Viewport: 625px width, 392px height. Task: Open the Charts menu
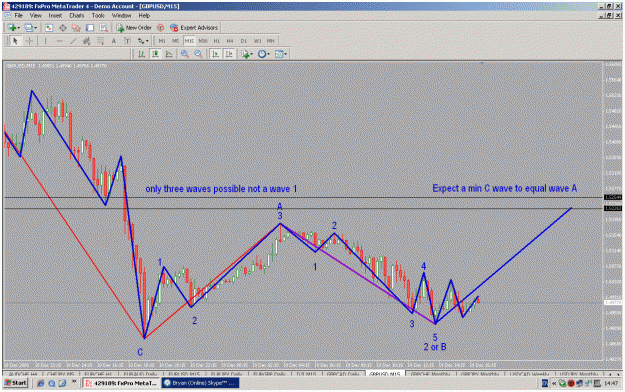pos(77,16)
